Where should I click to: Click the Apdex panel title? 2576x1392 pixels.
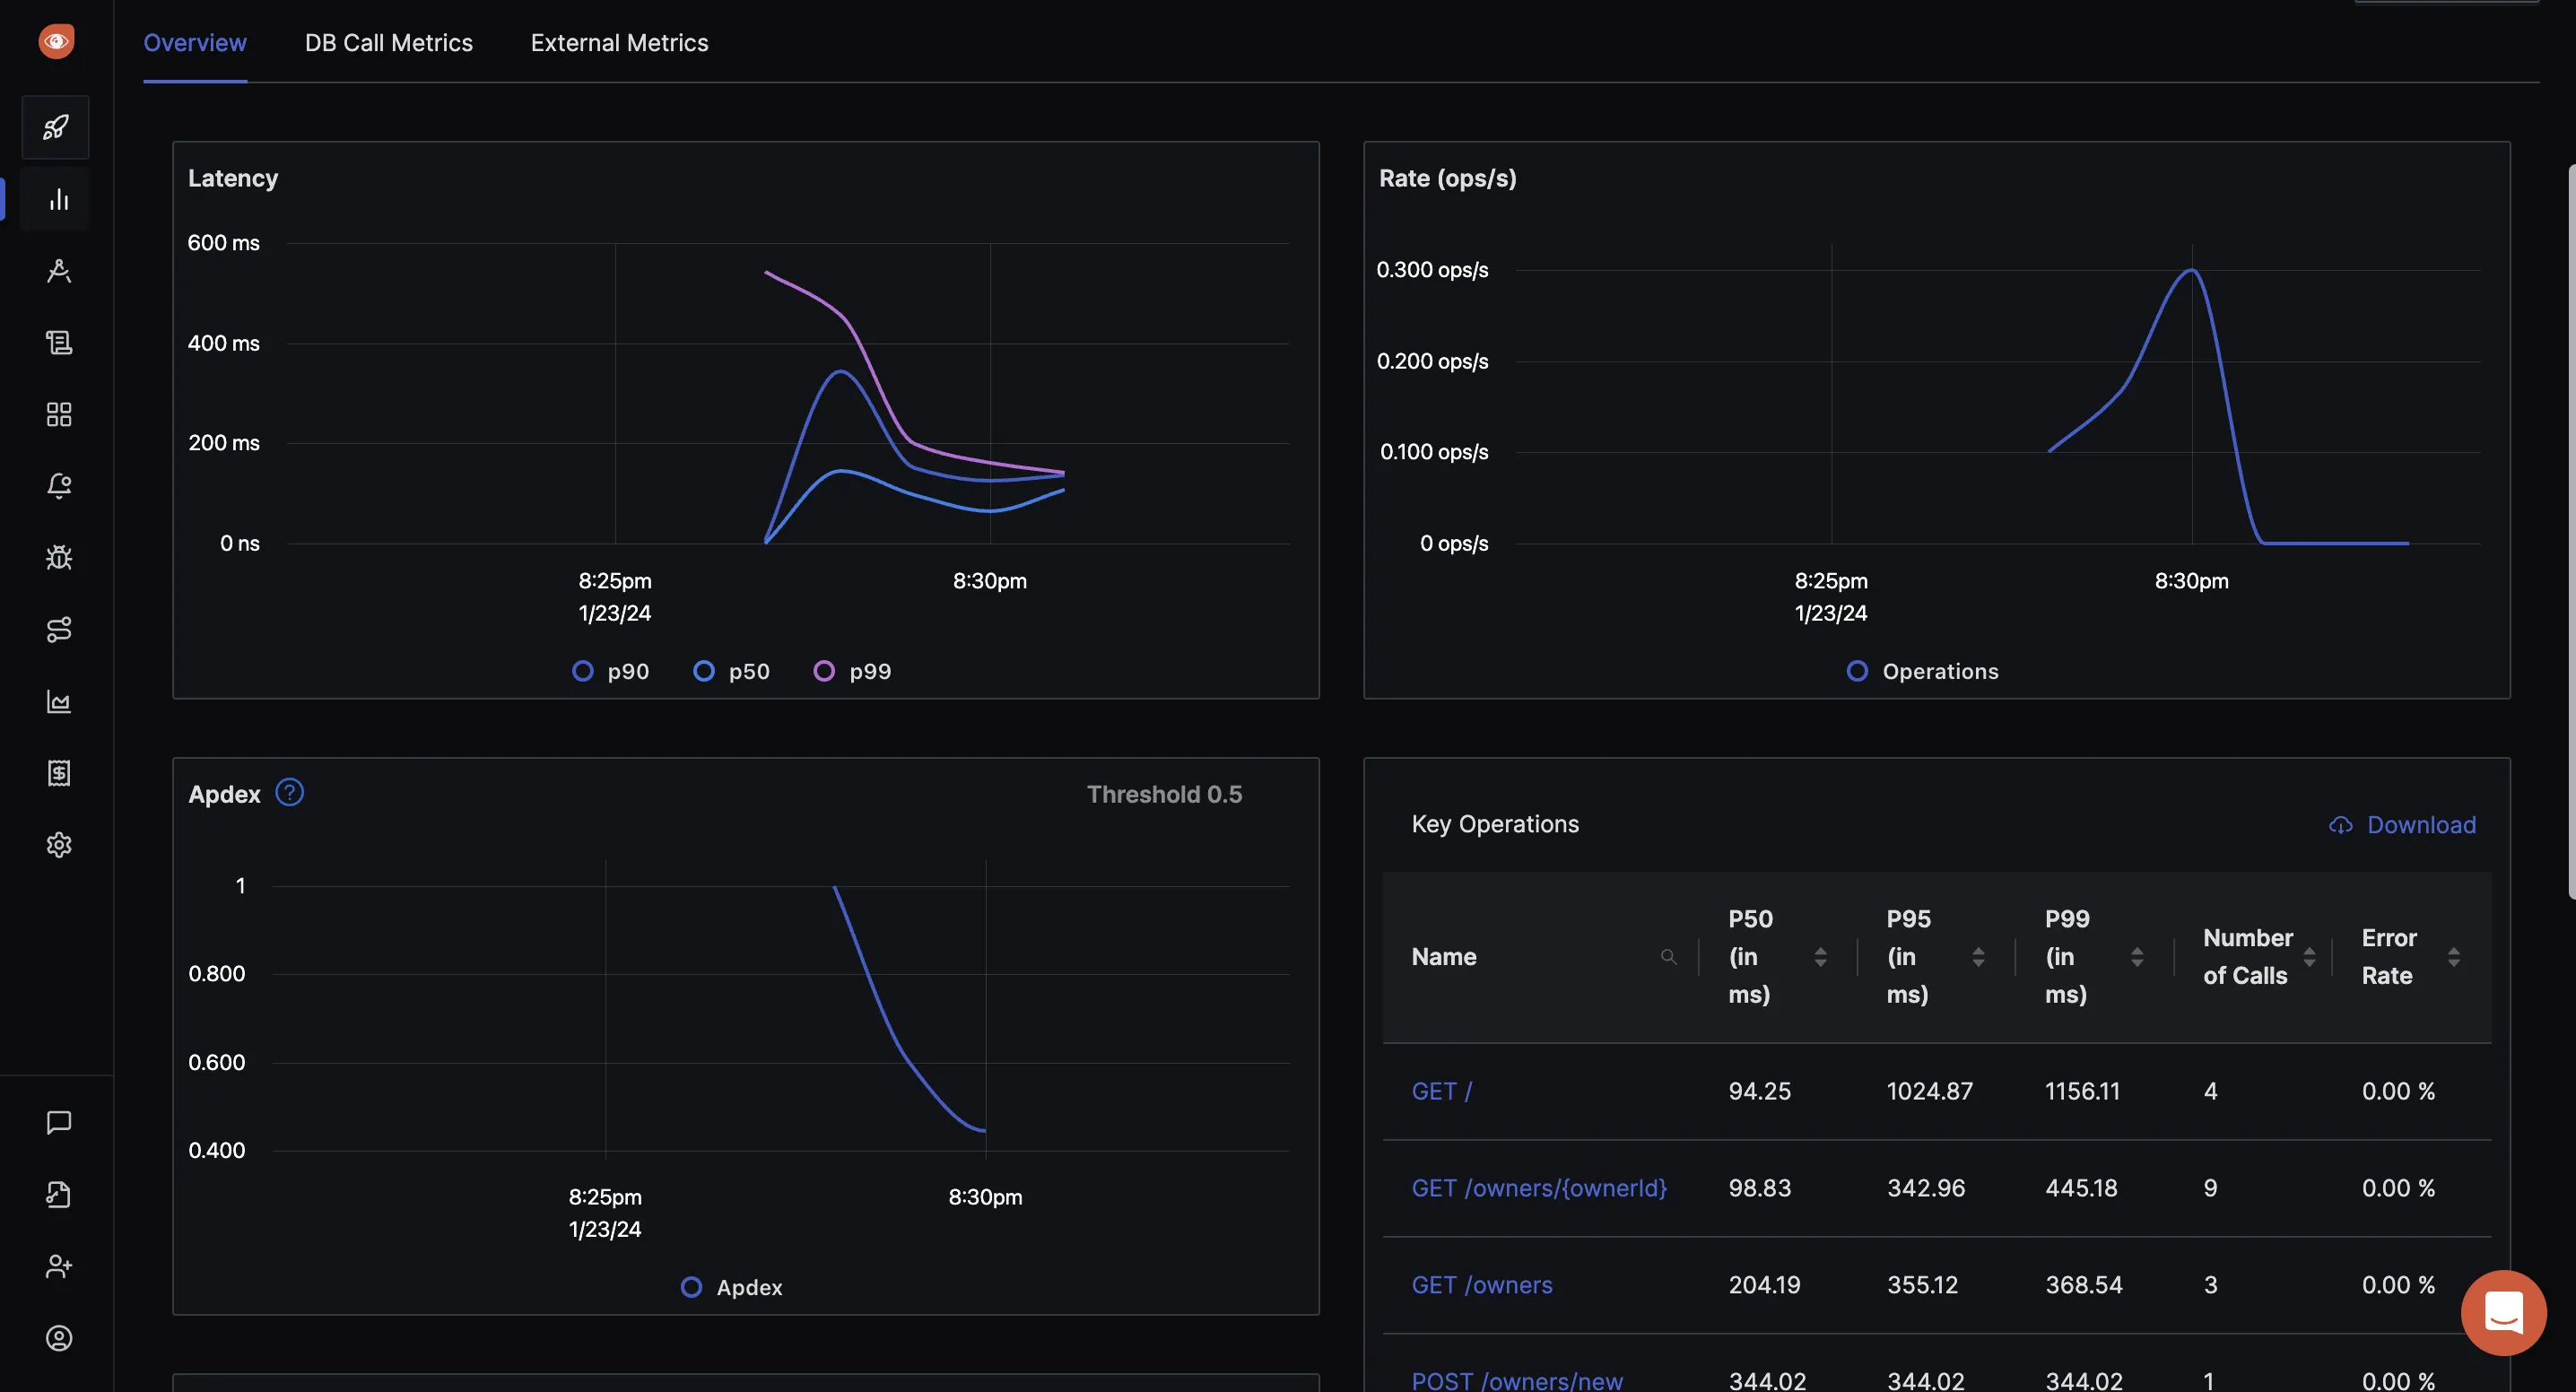[x=224, y=794]
